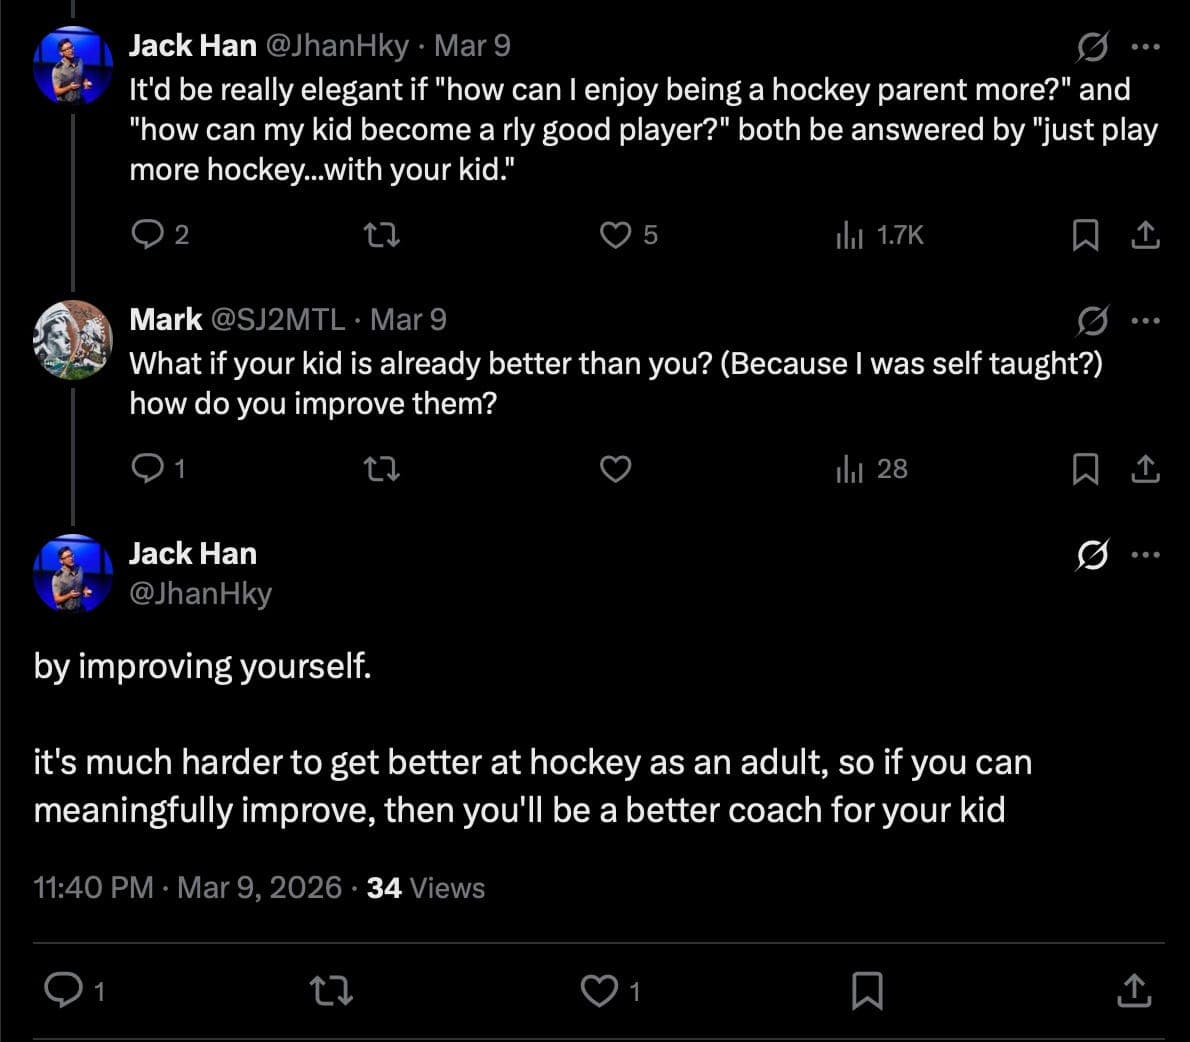Repost Mark's tweet about kid being better
Viewport: 1190px width, 1042px height.
tap(381, 469)
